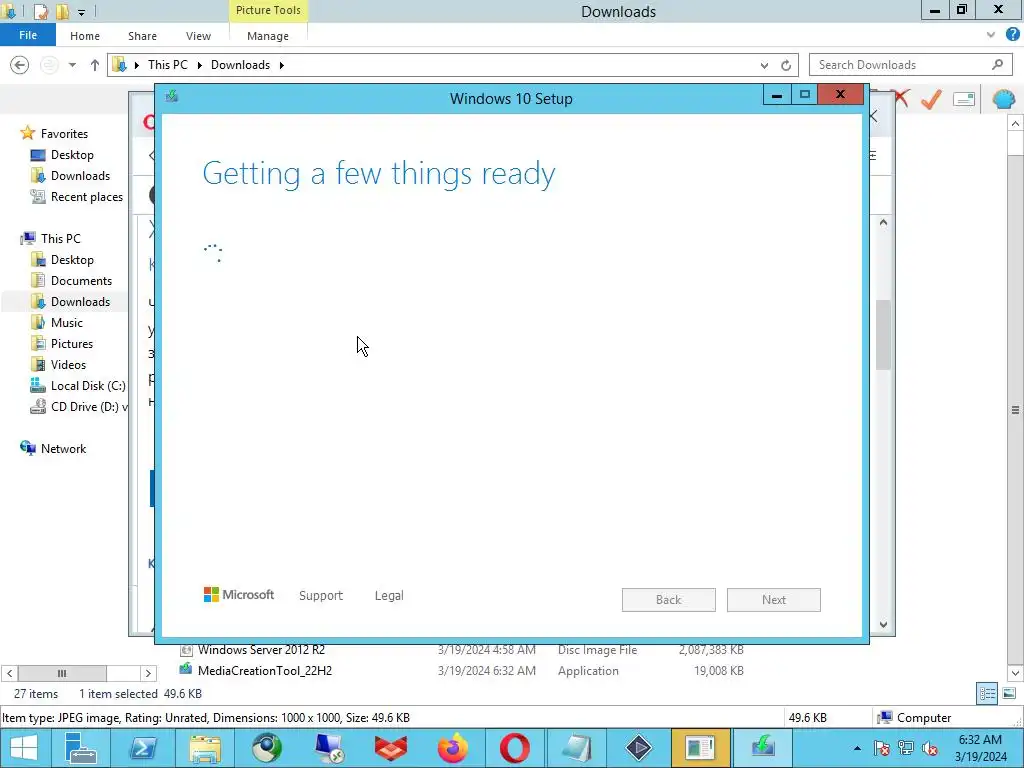
Task: Open the taskbar clock and date
Action: pos(980,748)
